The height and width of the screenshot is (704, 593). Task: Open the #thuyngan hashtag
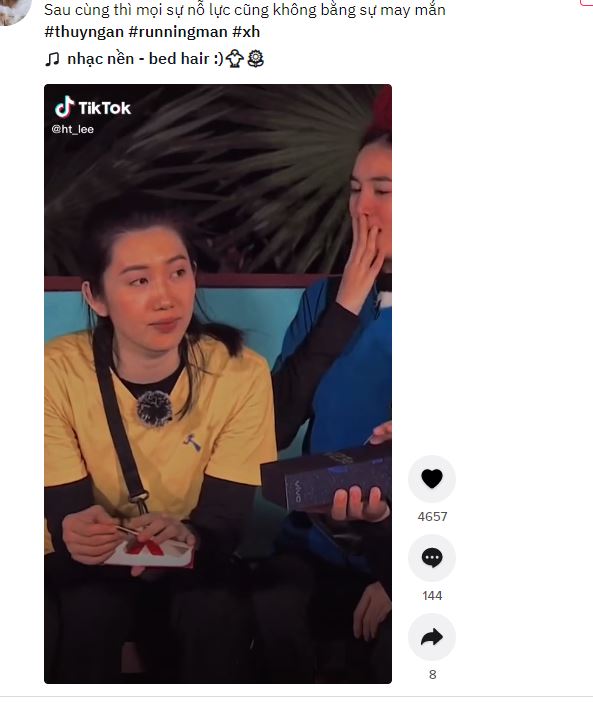pyautogui.click(x=84, y=32)
